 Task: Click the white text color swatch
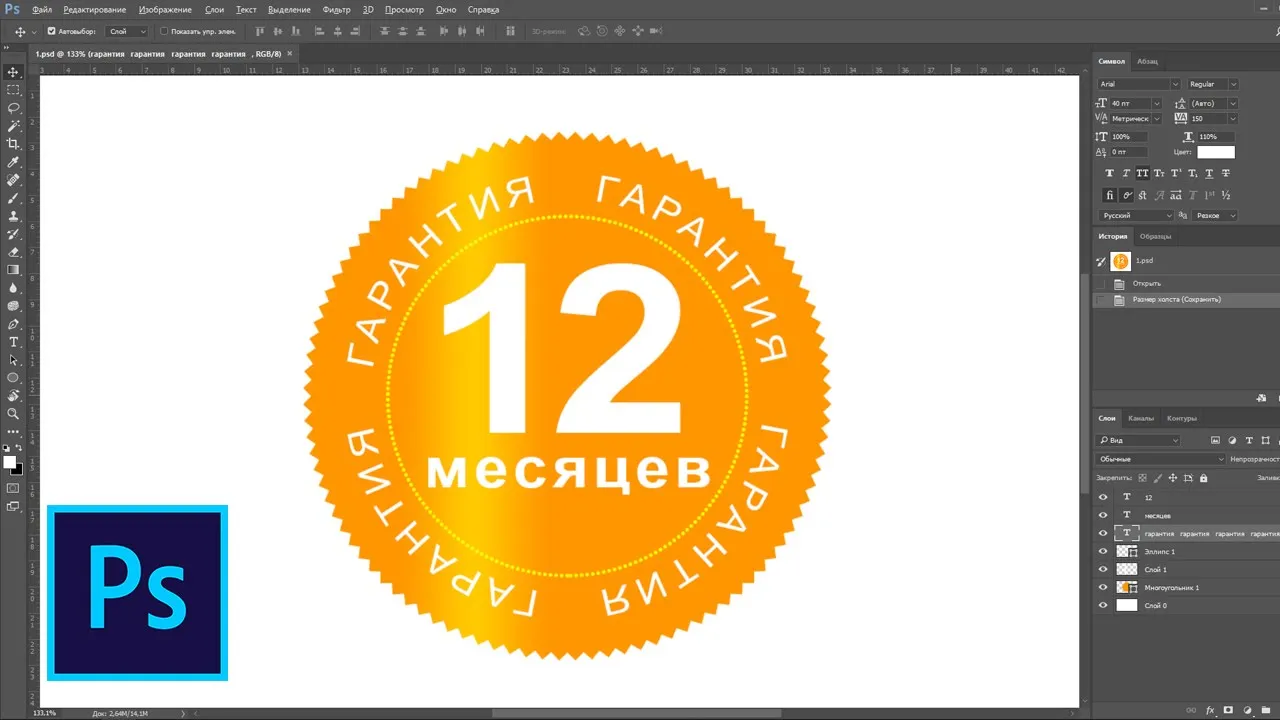click(x=1216, y=152)
